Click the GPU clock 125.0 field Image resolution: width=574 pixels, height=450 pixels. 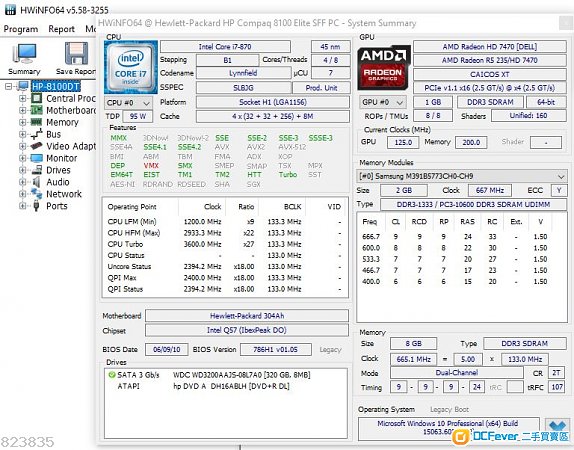coord(403,142)
